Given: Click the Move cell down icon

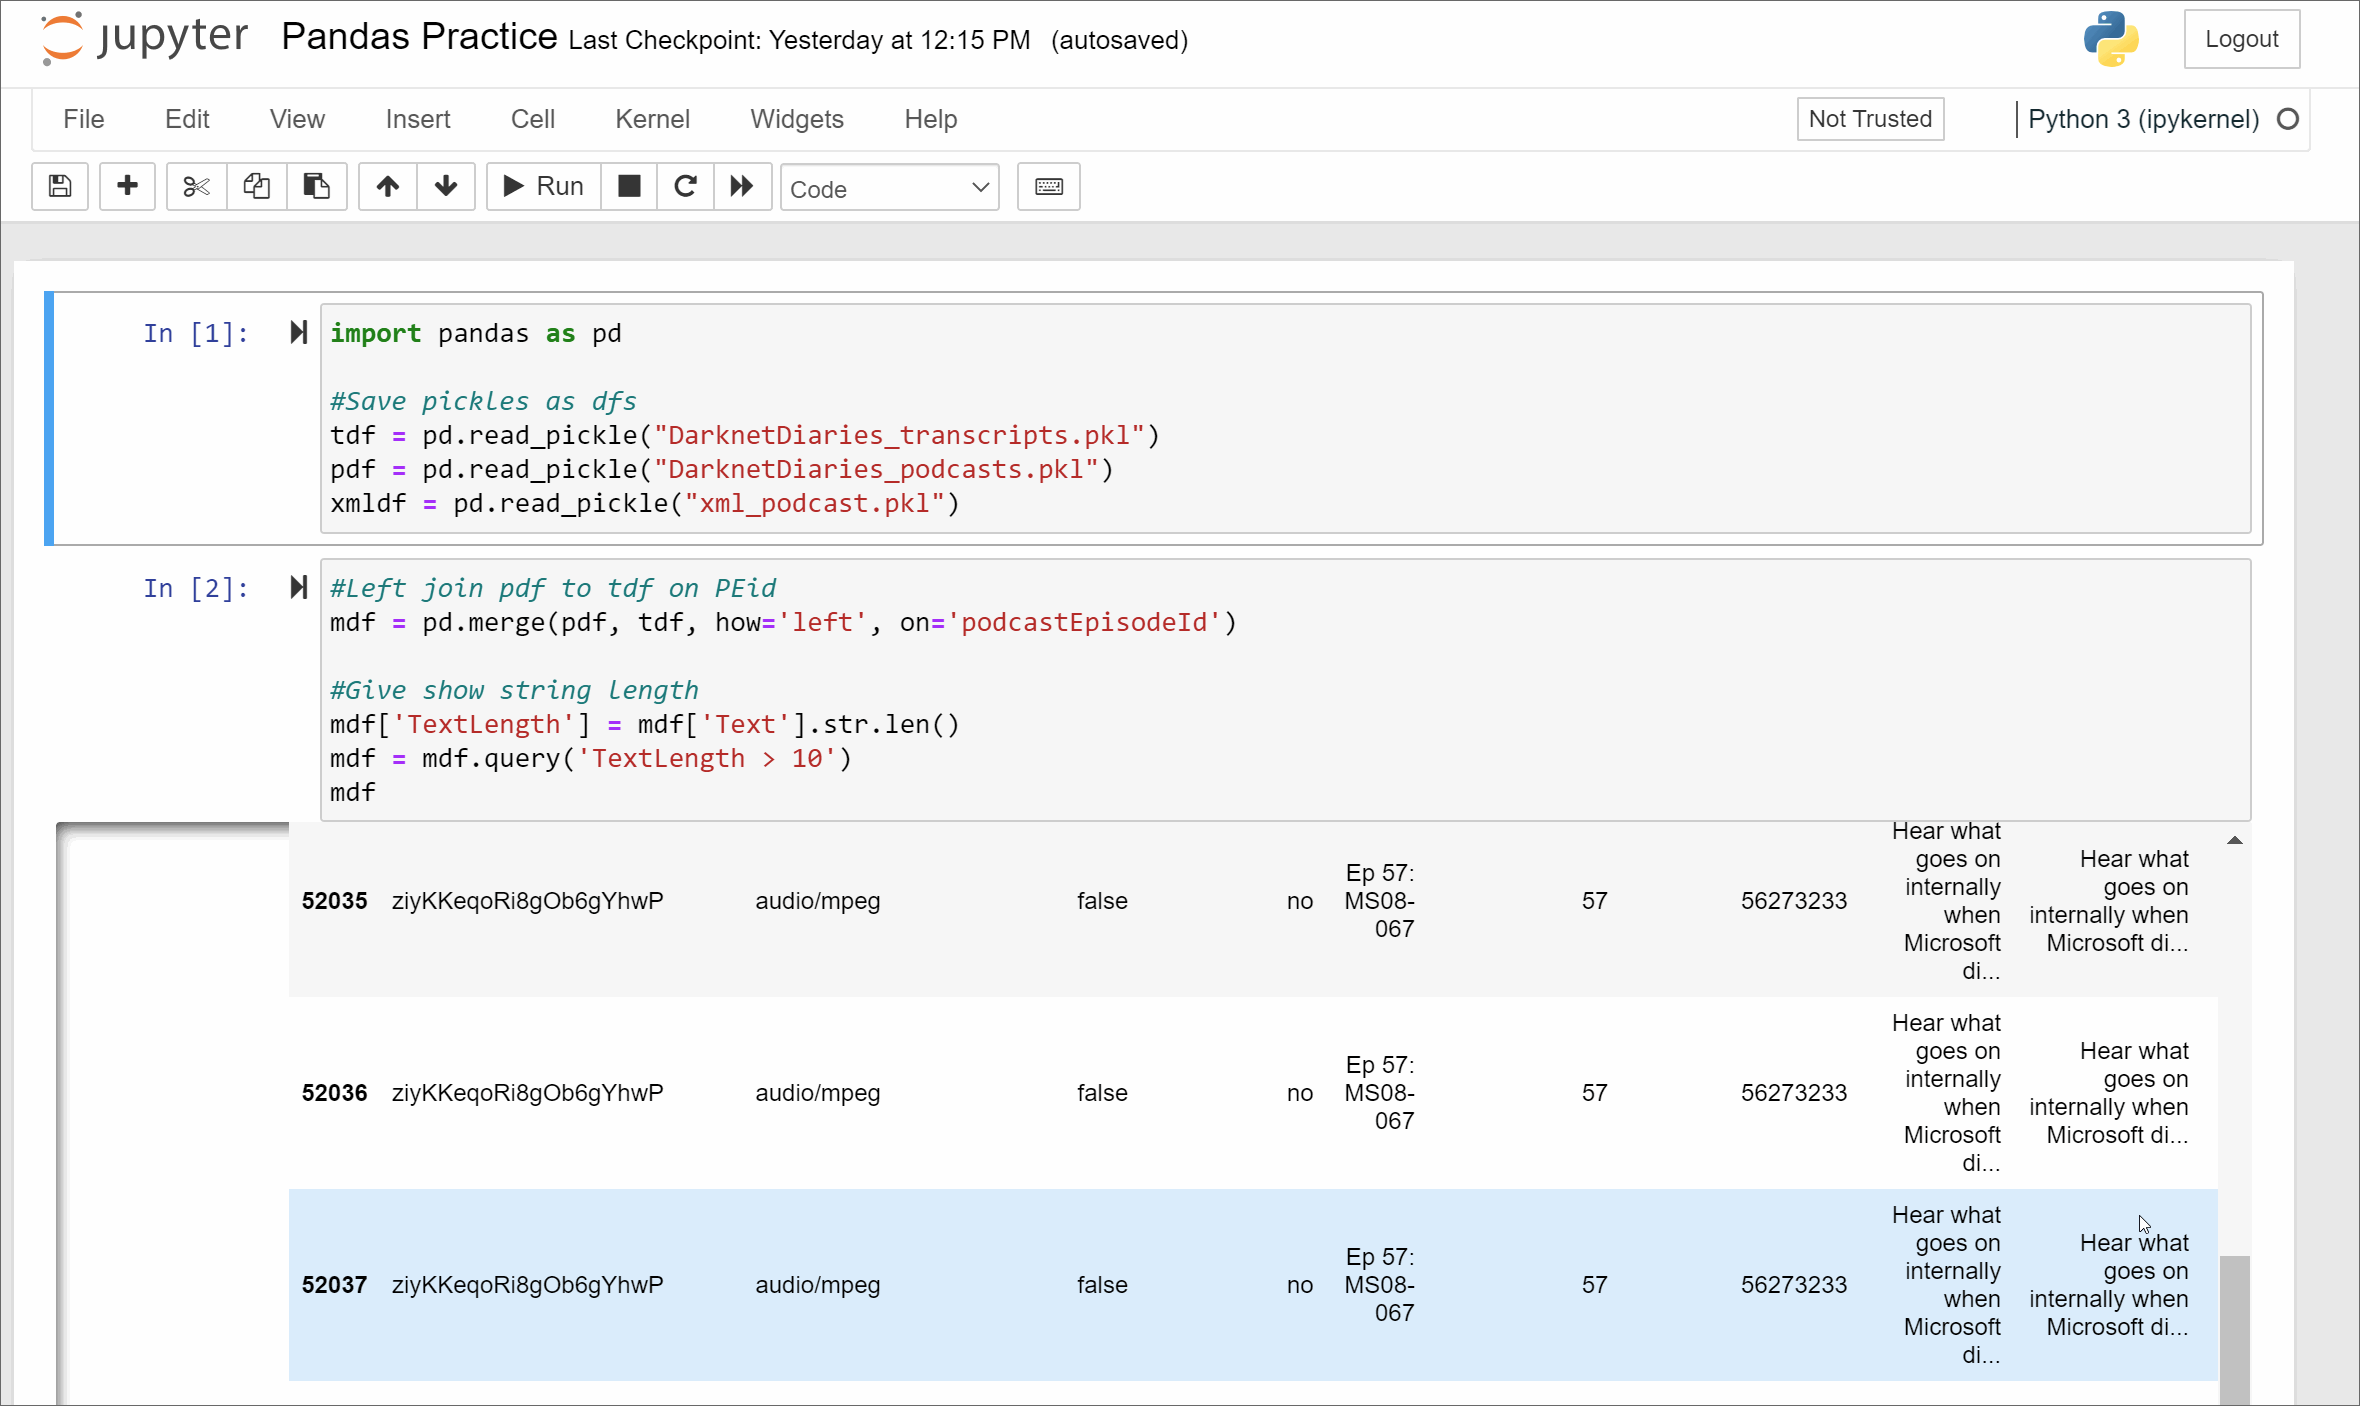Looking at the screenshot, I should 447,186.
